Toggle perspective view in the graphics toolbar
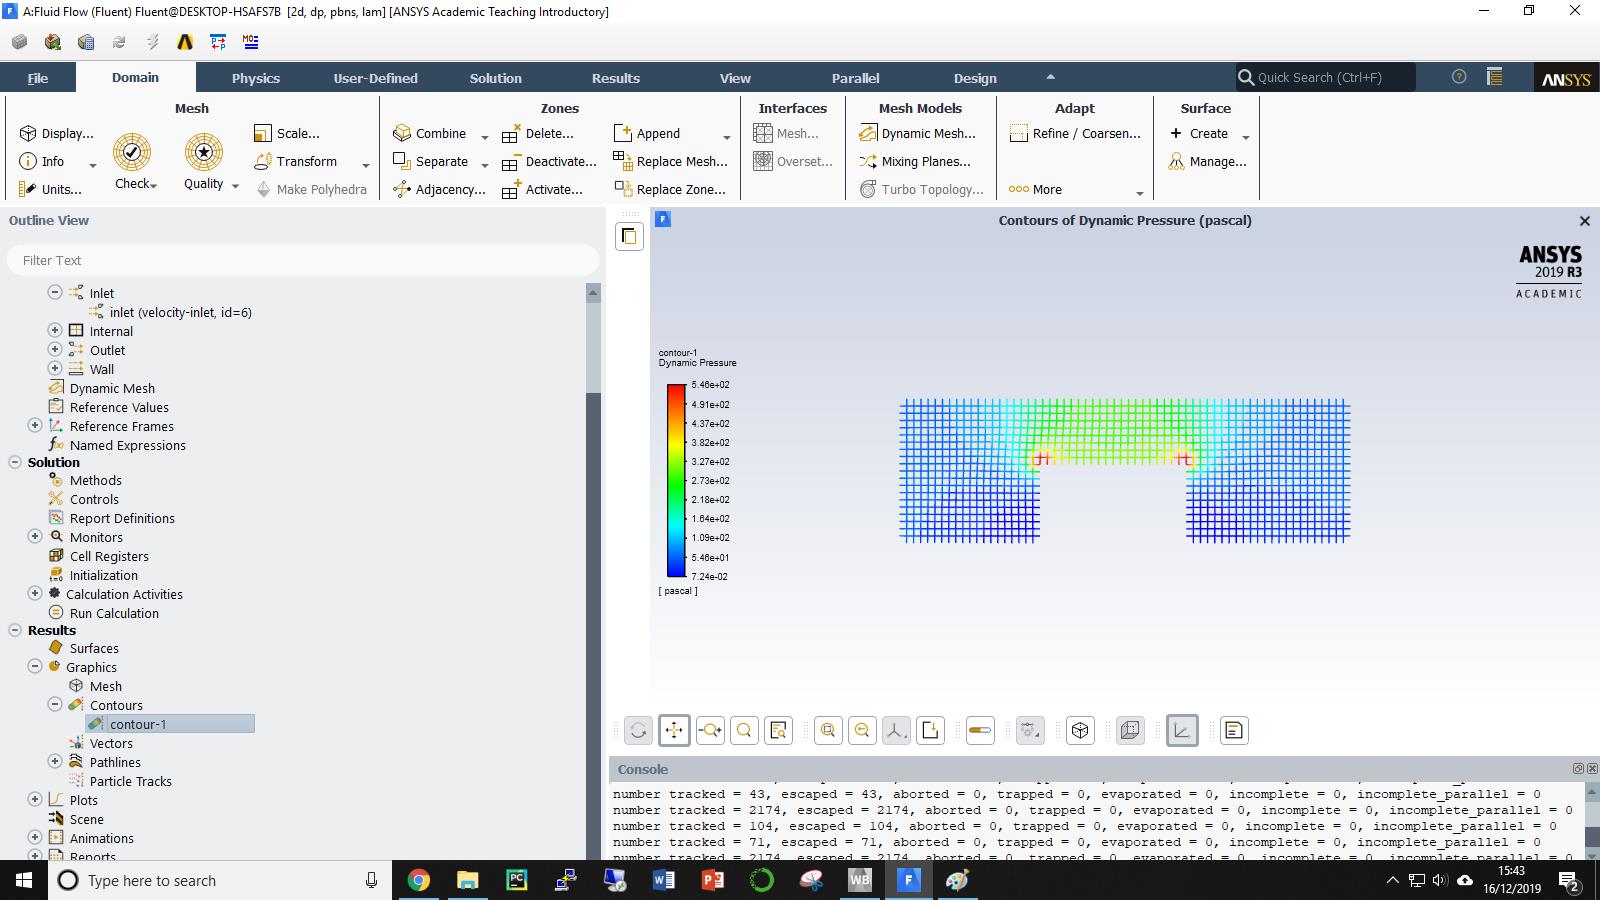 click(1130, 730)
